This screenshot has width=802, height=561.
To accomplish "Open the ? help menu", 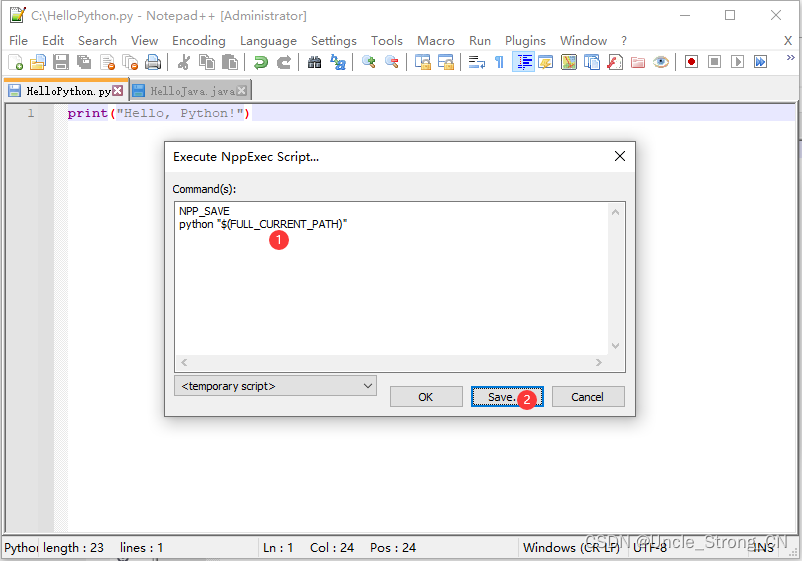I will point(623,40).
